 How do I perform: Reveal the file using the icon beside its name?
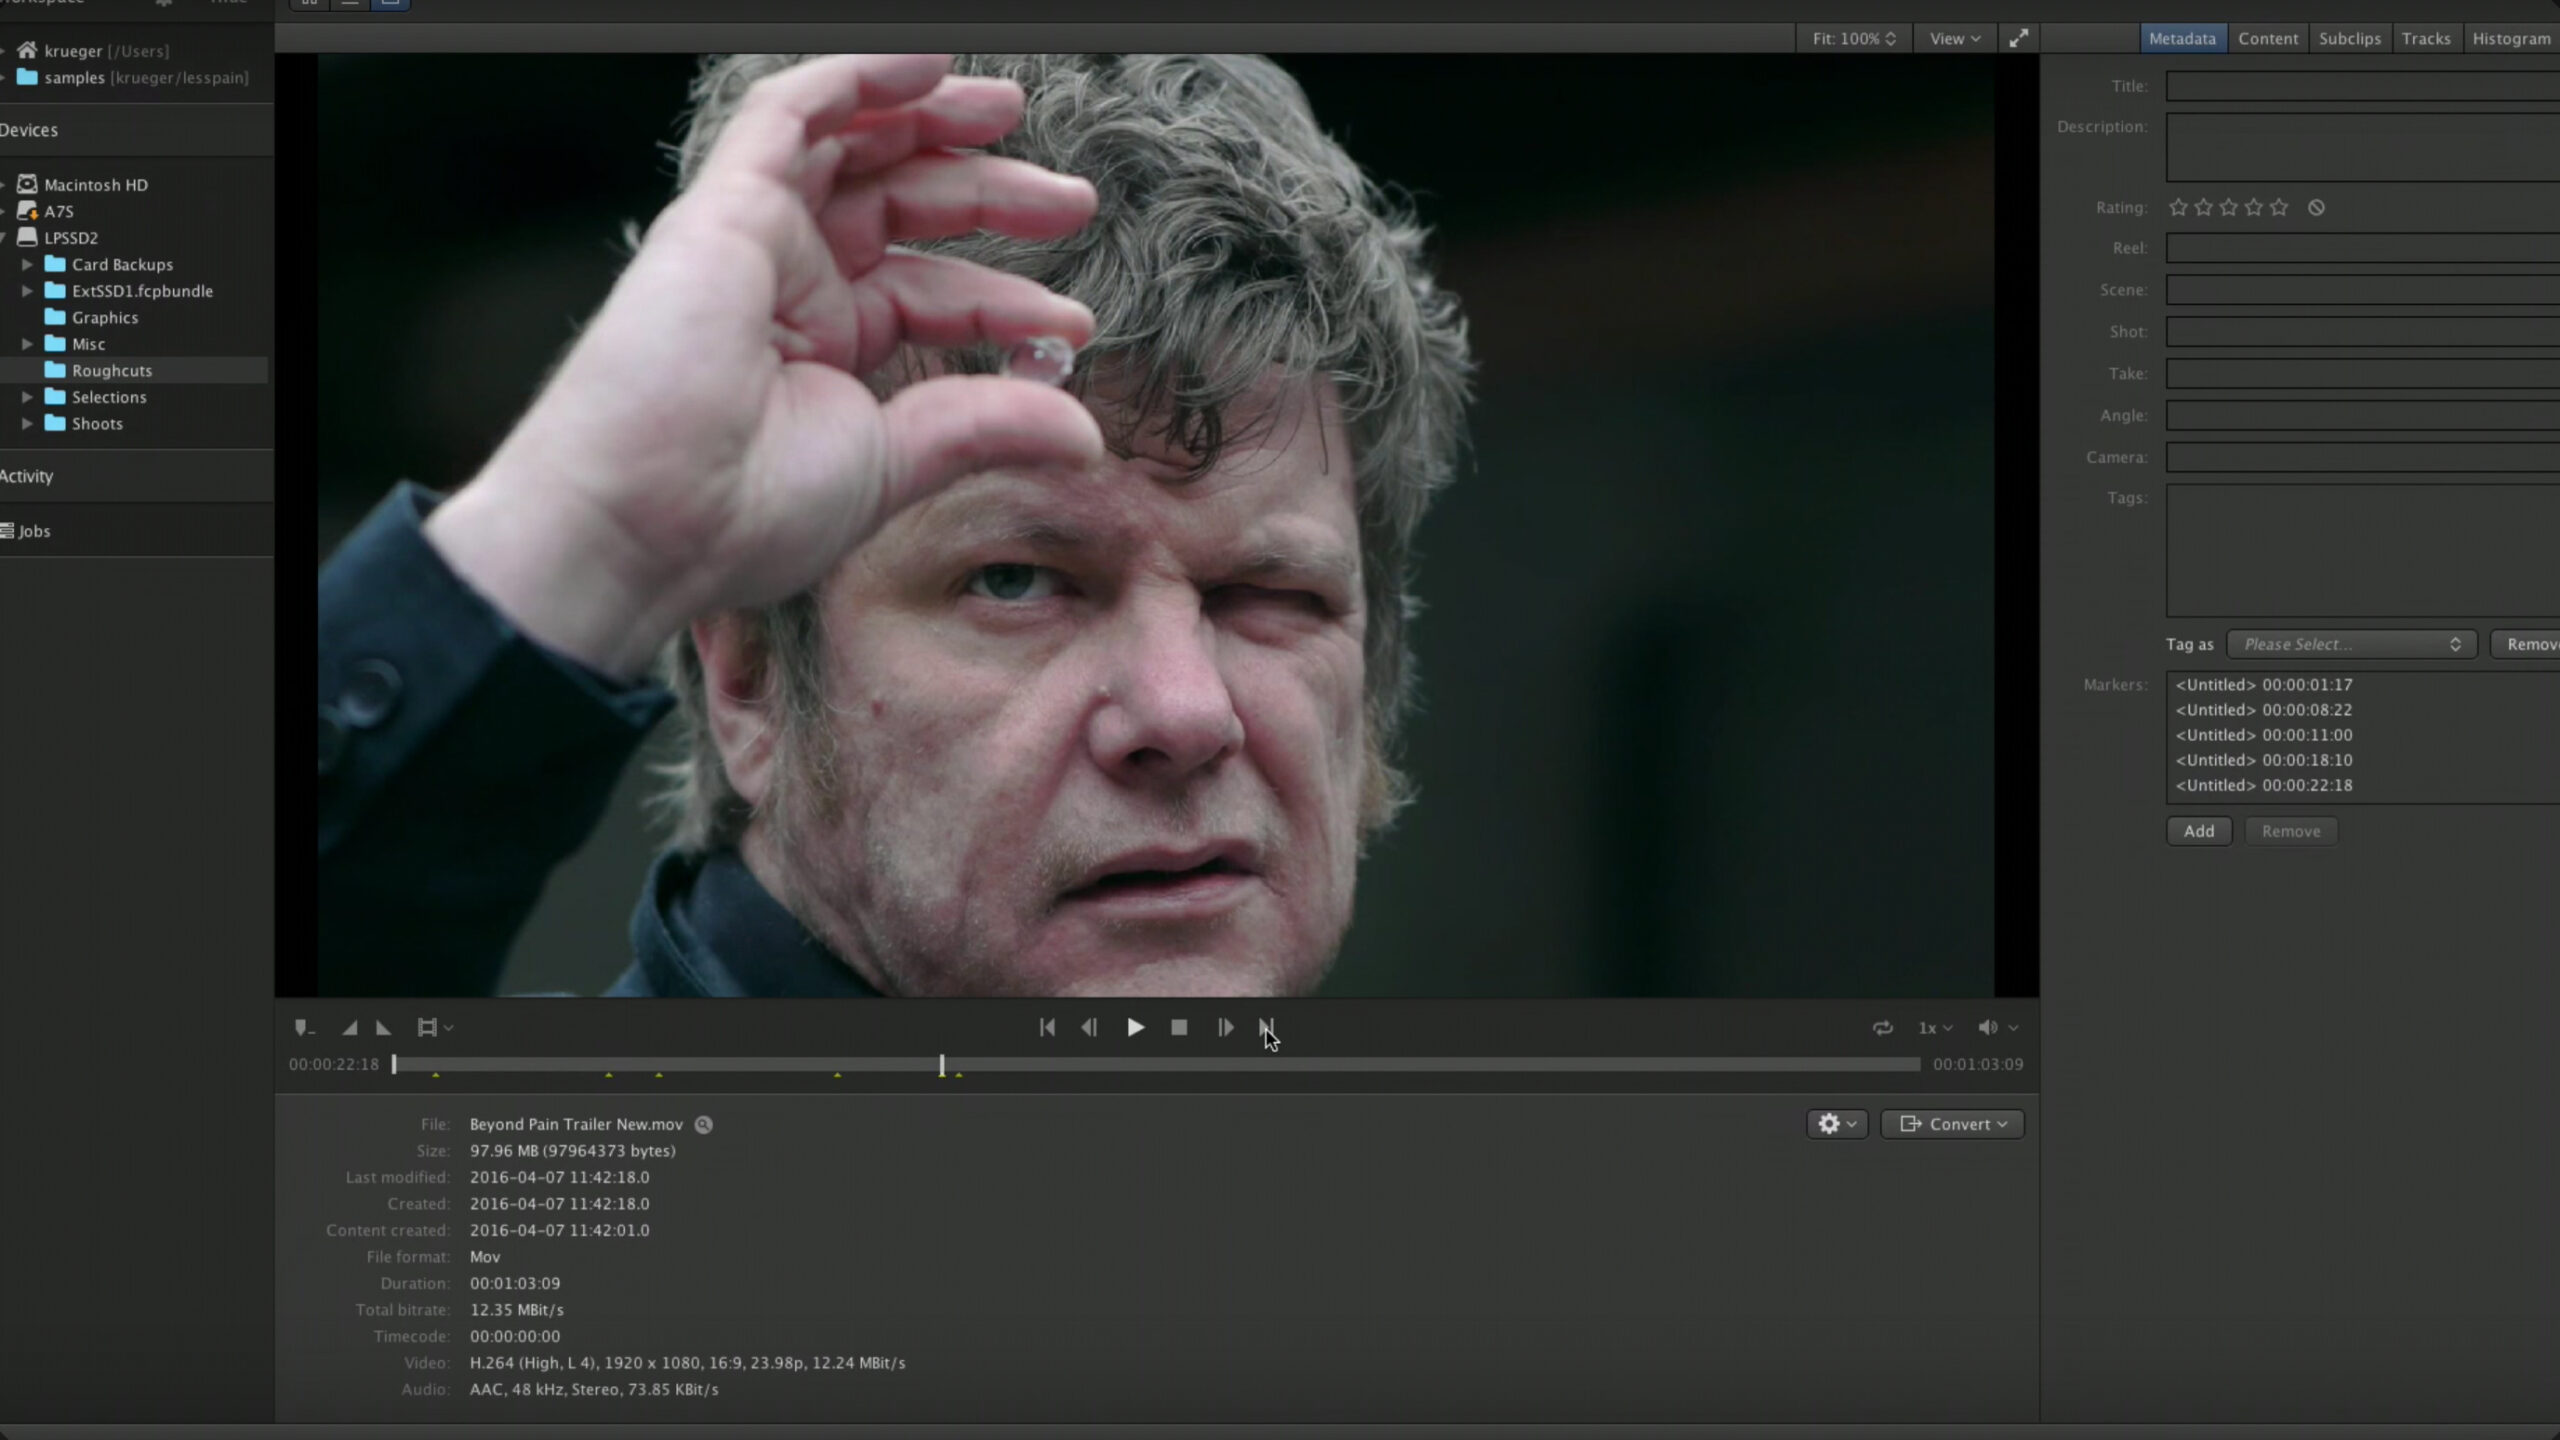[x=704, y=1124]
